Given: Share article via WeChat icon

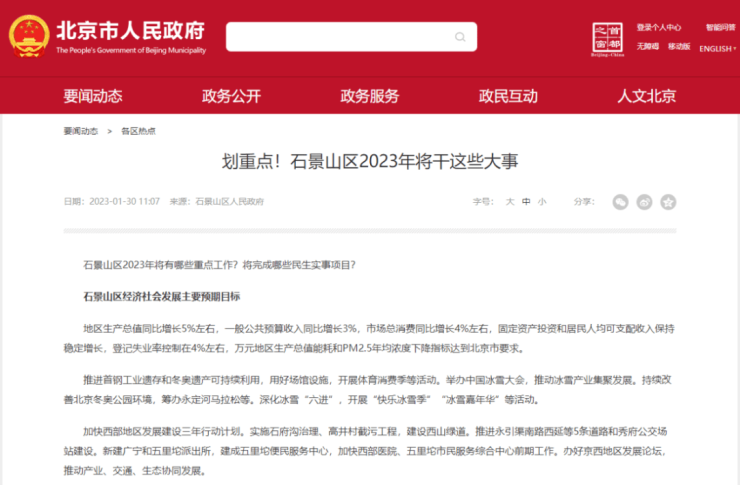Looking at the screenshot, I should pyautogui.click(x=620, y=202).
